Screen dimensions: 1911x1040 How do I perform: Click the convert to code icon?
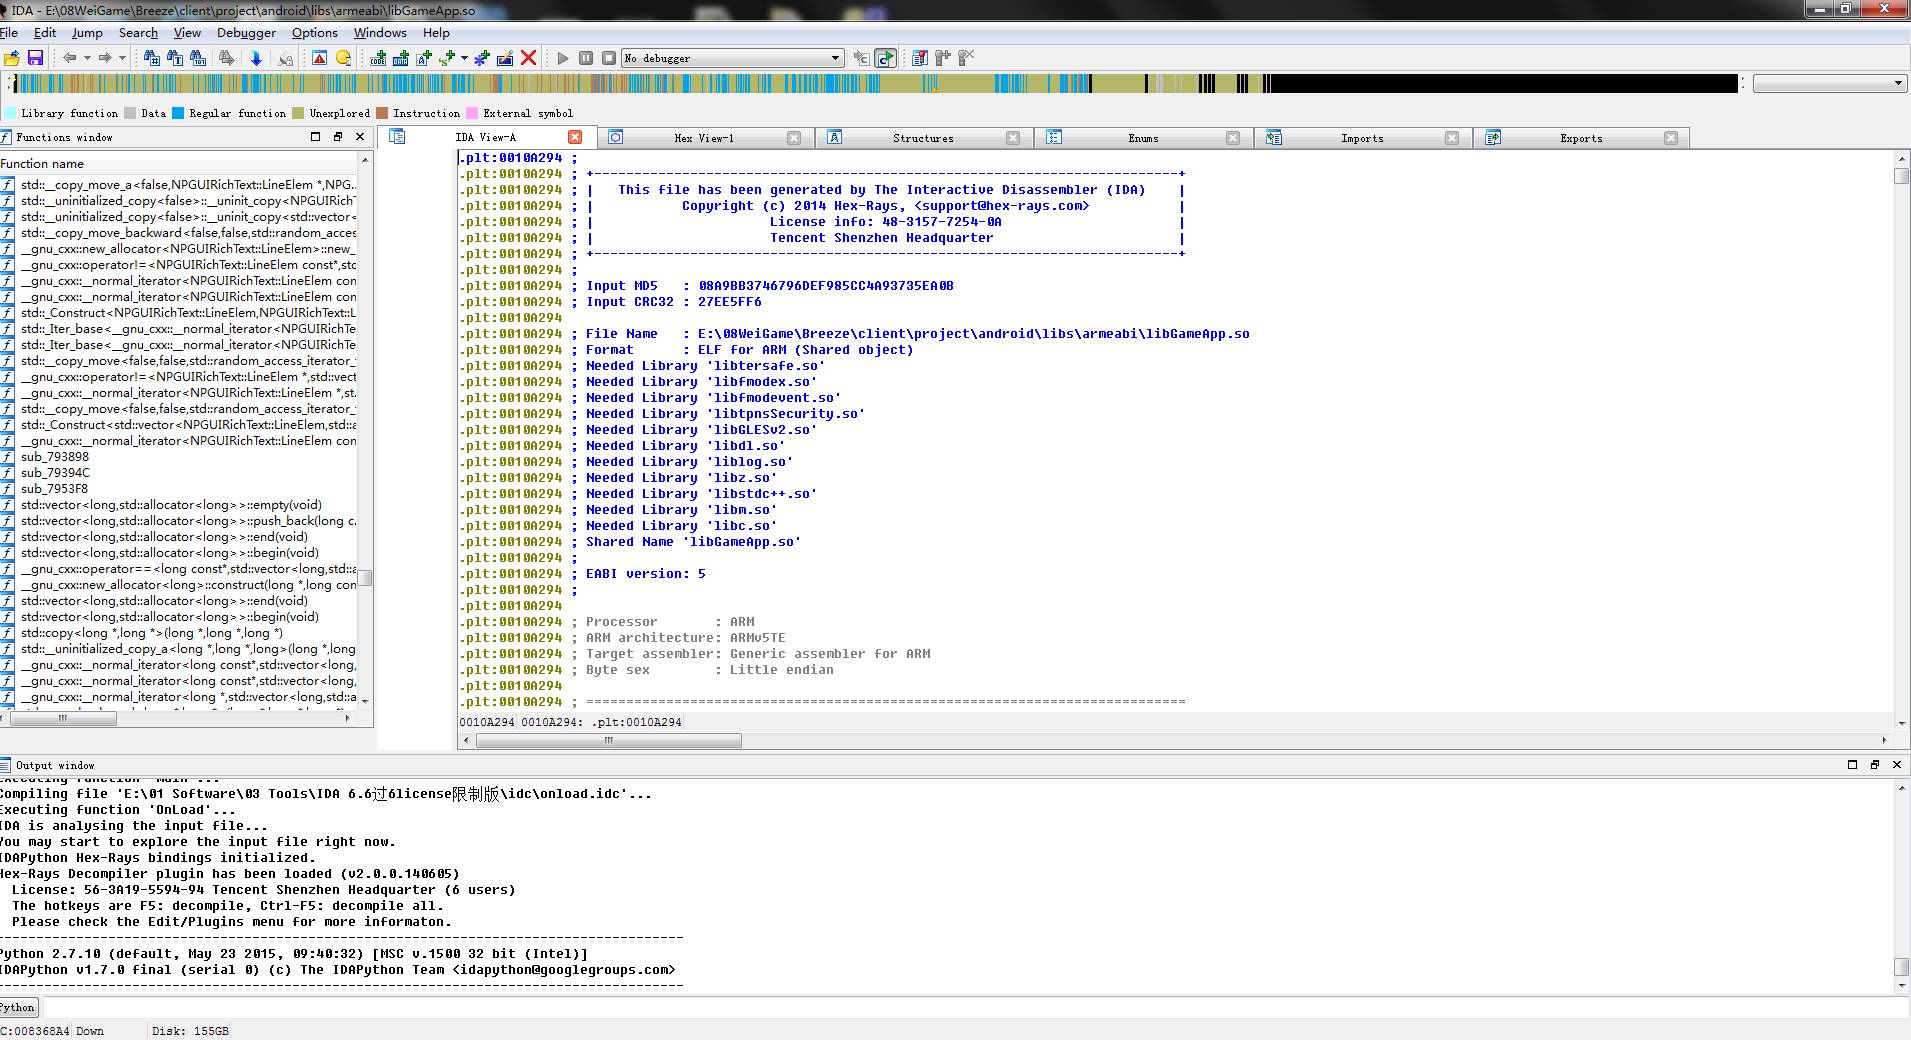(x=378, y=58)
